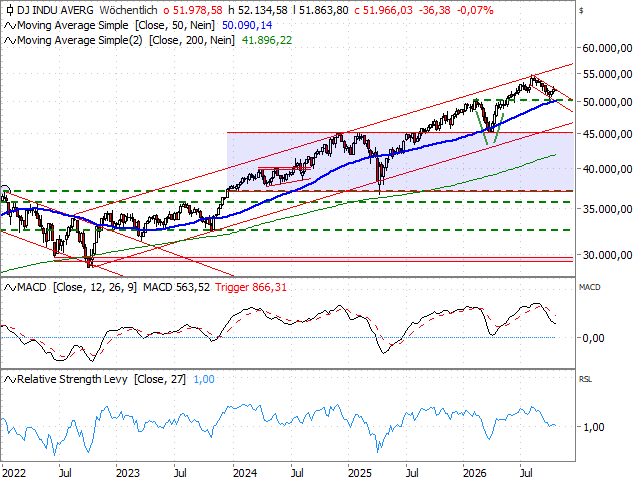This screenshot has width=640, height=480.
Task: Click the 50.000,00 price axis label
Action: coord(607,102)
